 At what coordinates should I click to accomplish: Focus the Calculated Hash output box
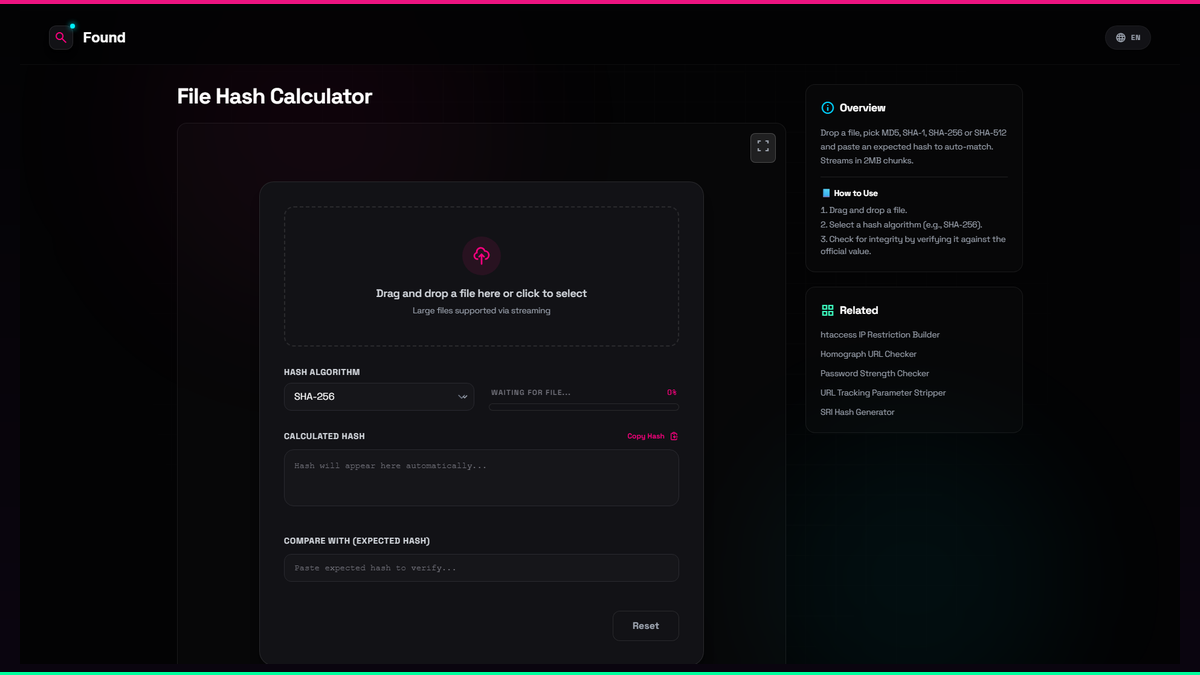pos(481,478)
